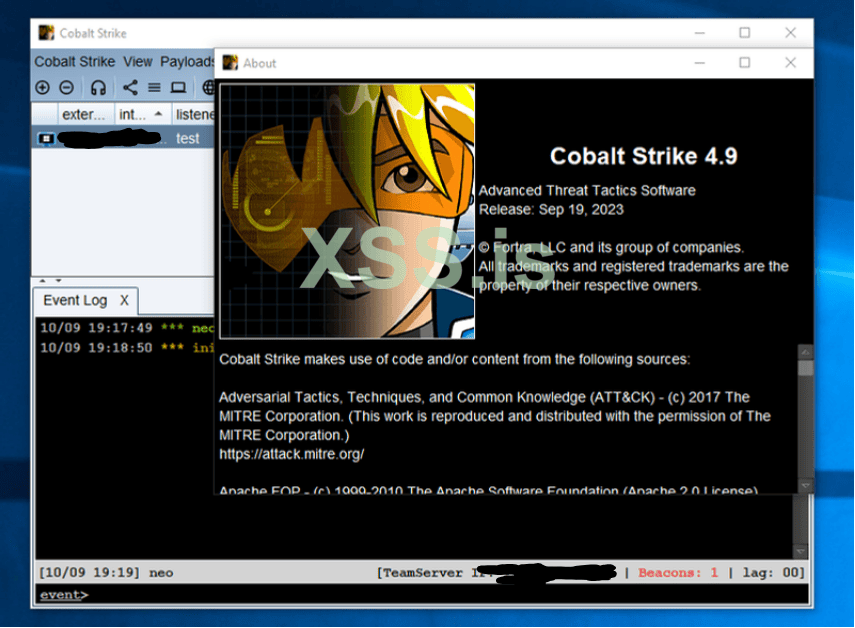Click the event log scrollbar down arrow
Image resolution: width=855 pixels, height=628 pixels.
[800, 551]
